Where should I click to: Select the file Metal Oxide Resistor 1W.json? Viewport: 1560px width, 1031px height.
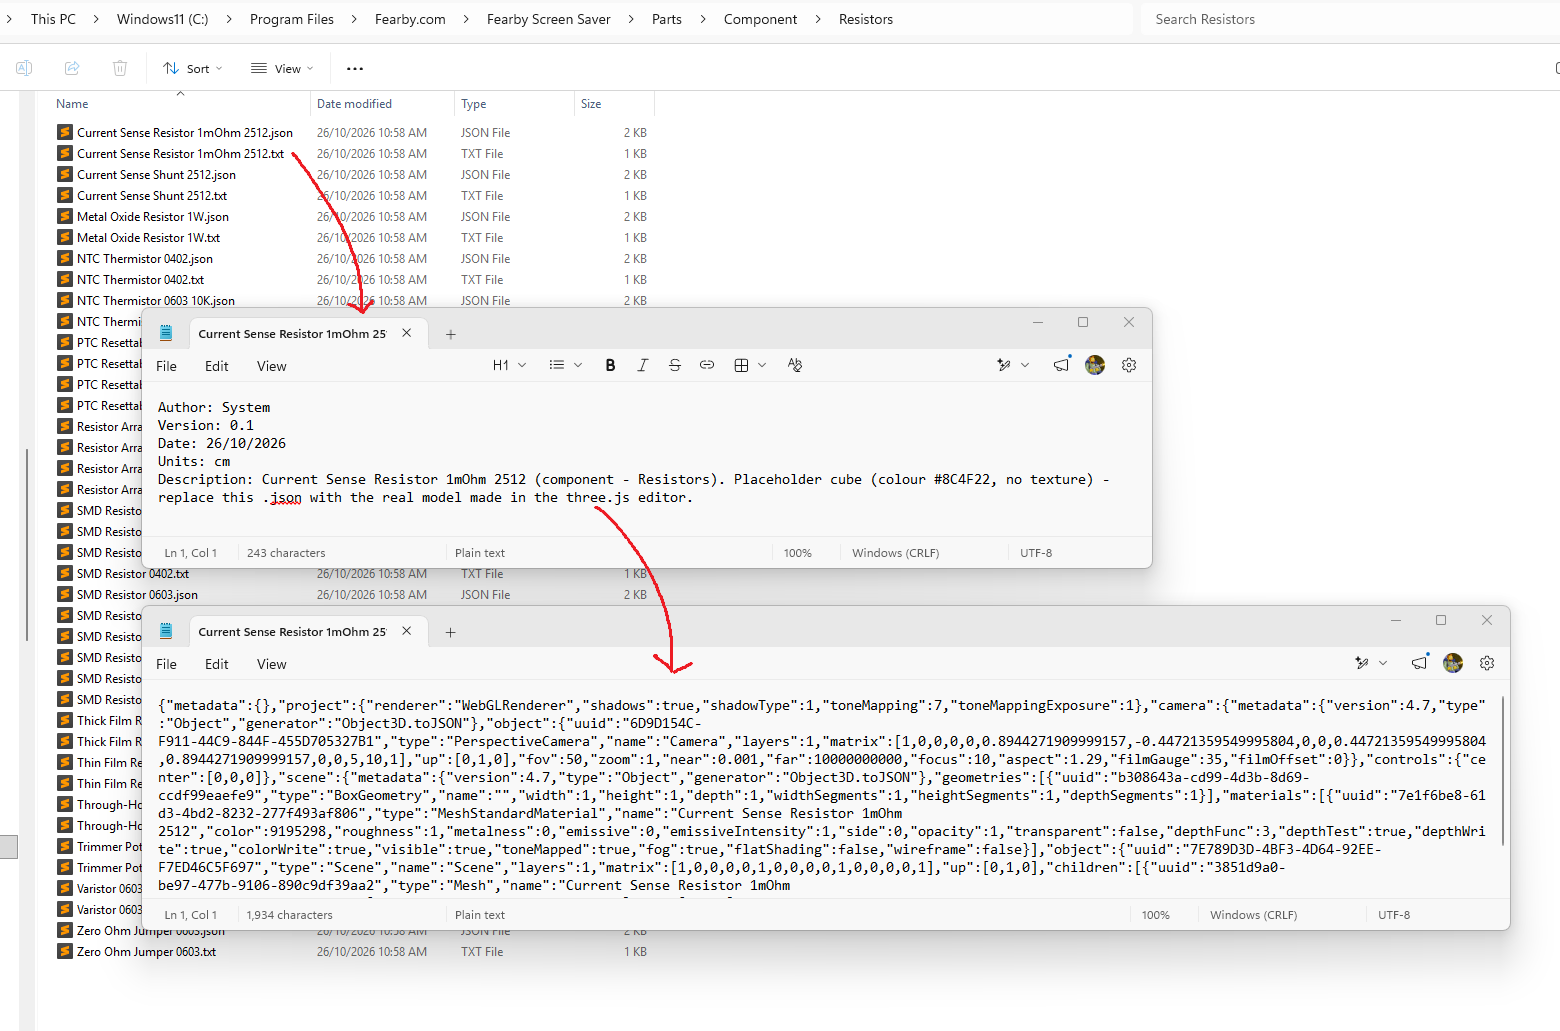coord(153,217)
